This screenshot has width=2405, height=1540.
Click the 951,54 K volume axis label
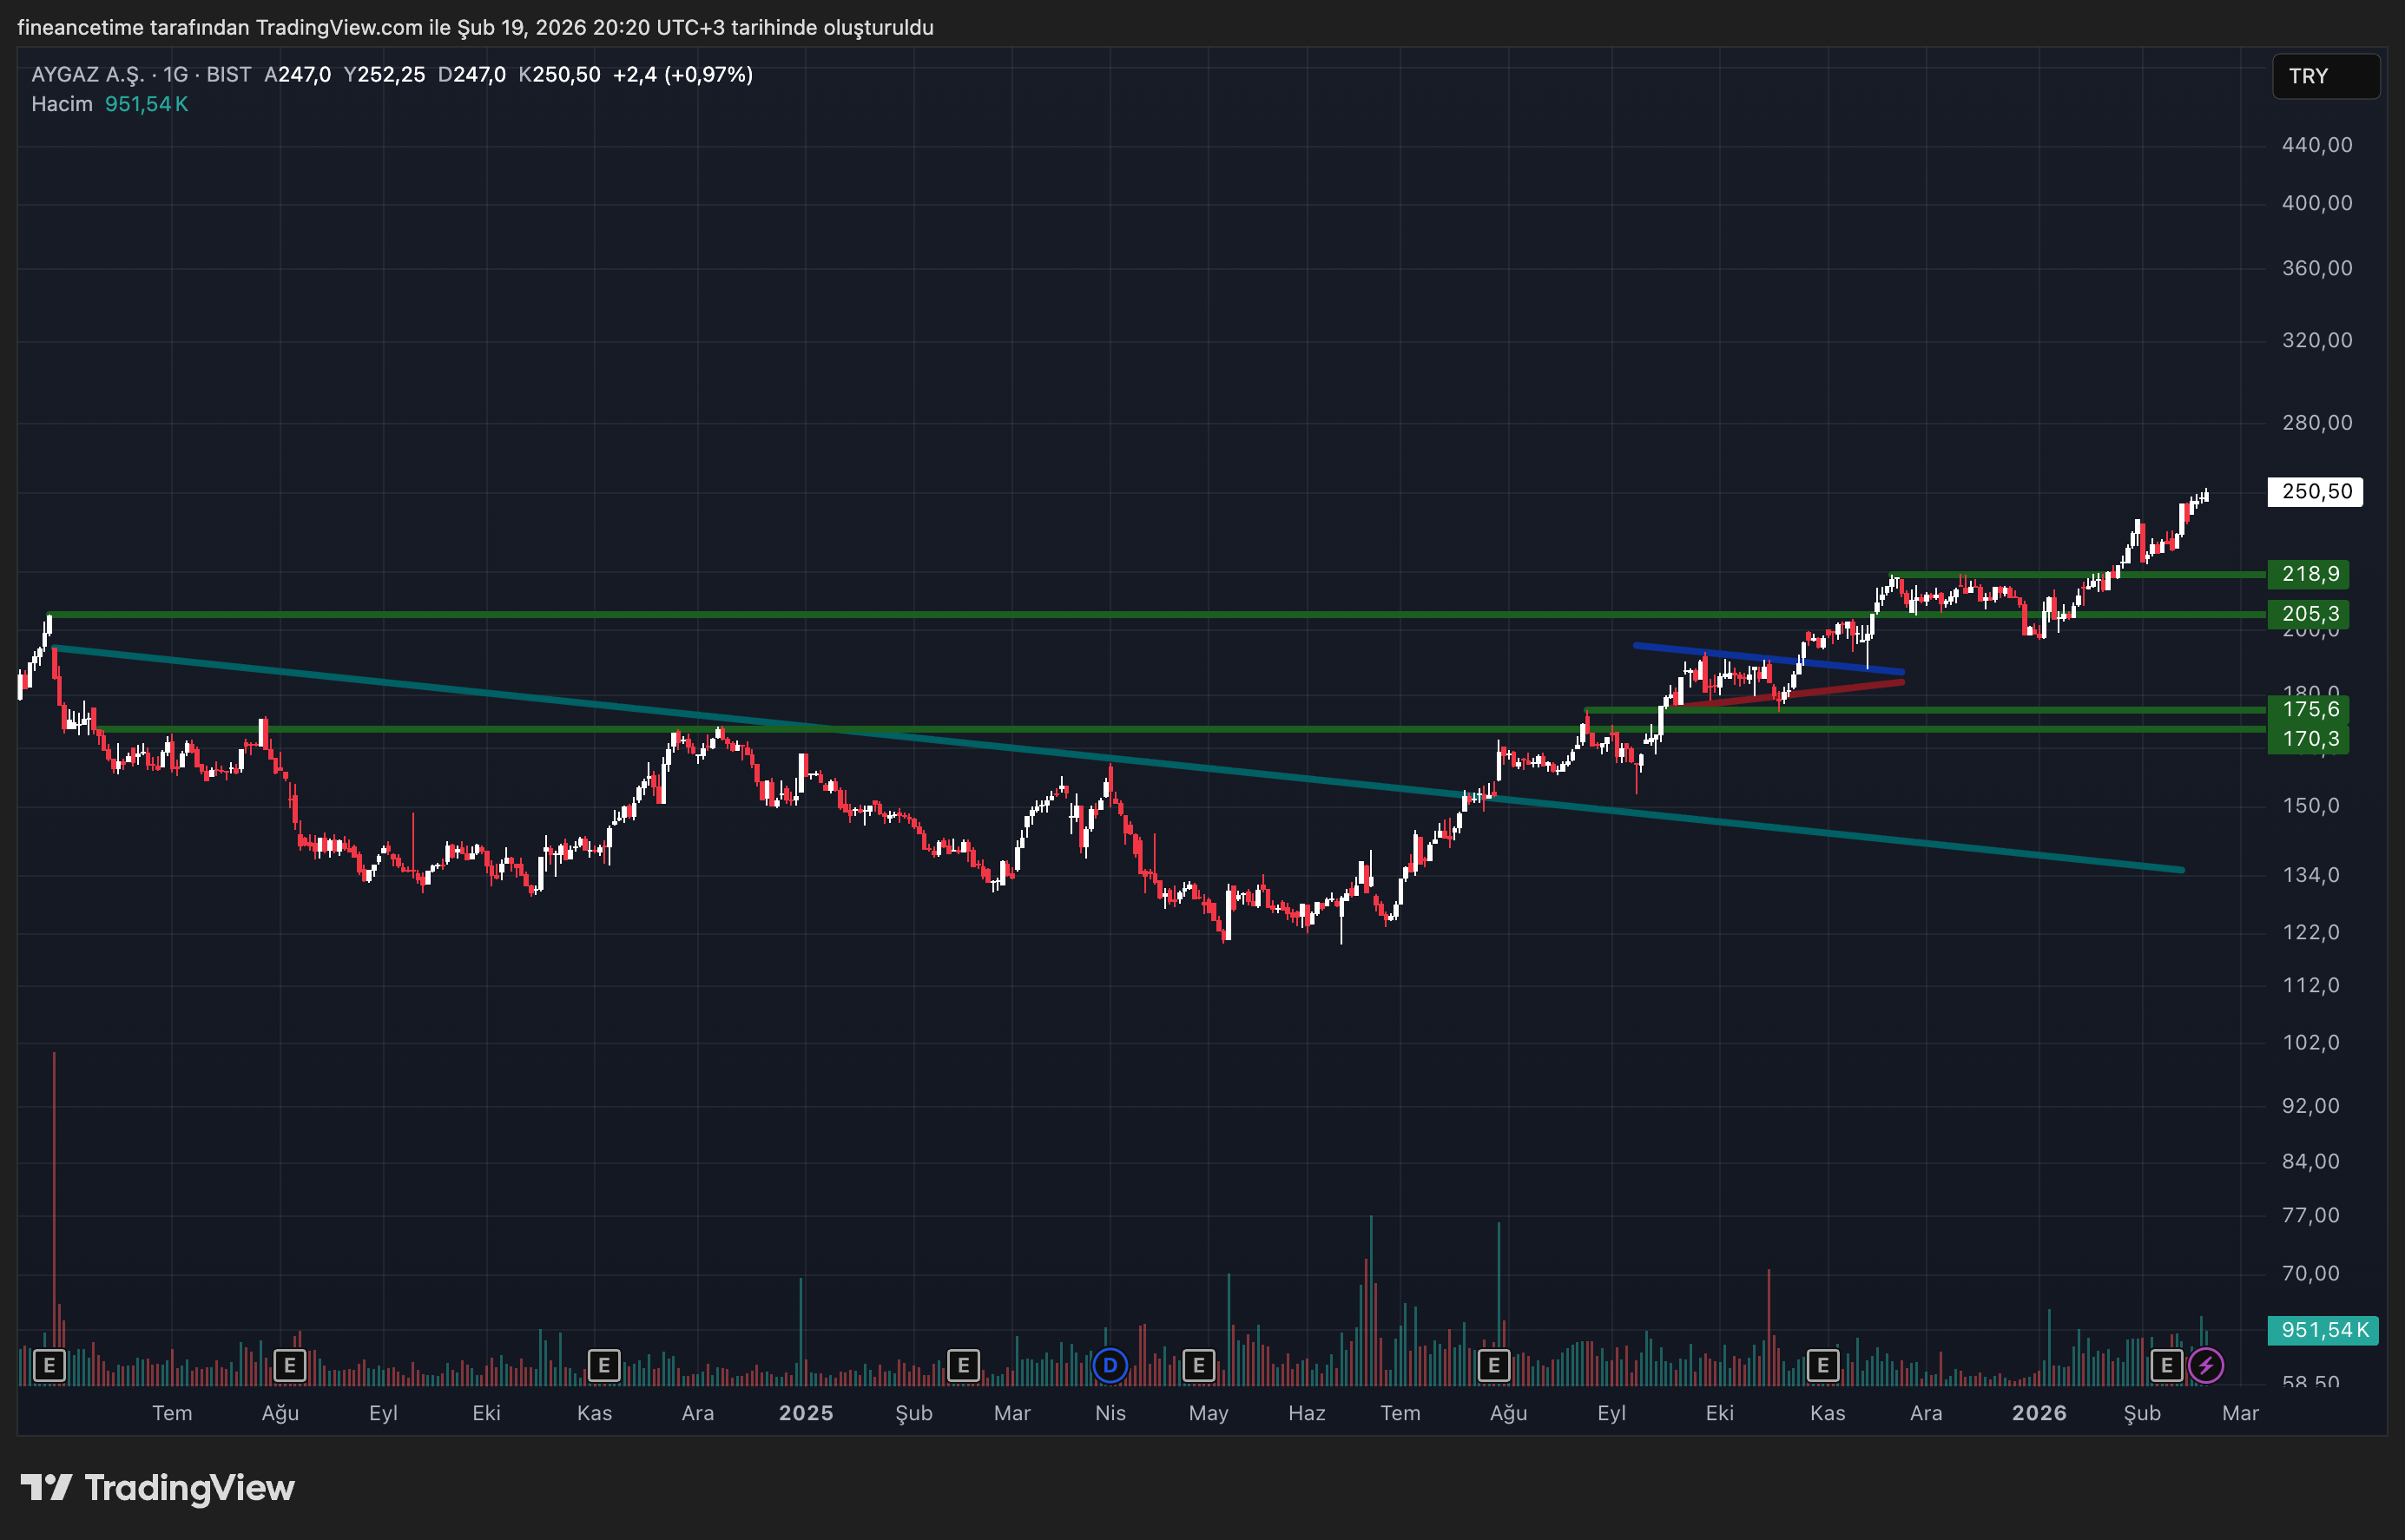[x=2322, y=1330]
